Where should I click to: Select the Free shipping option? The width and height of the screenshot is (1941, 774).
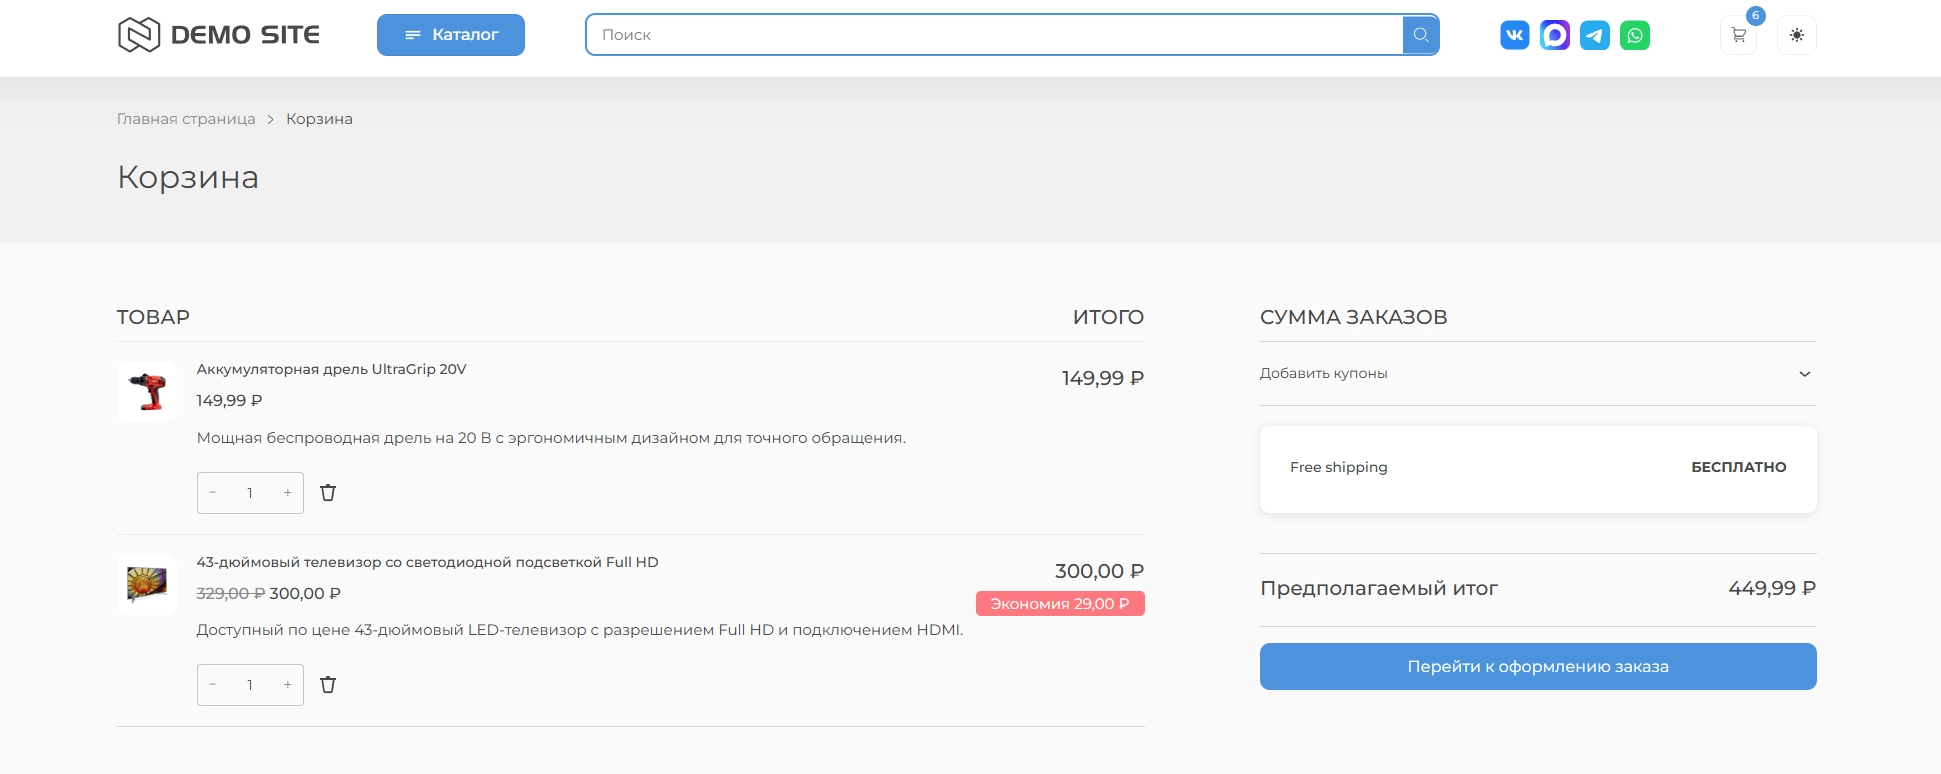point(1538,470)
